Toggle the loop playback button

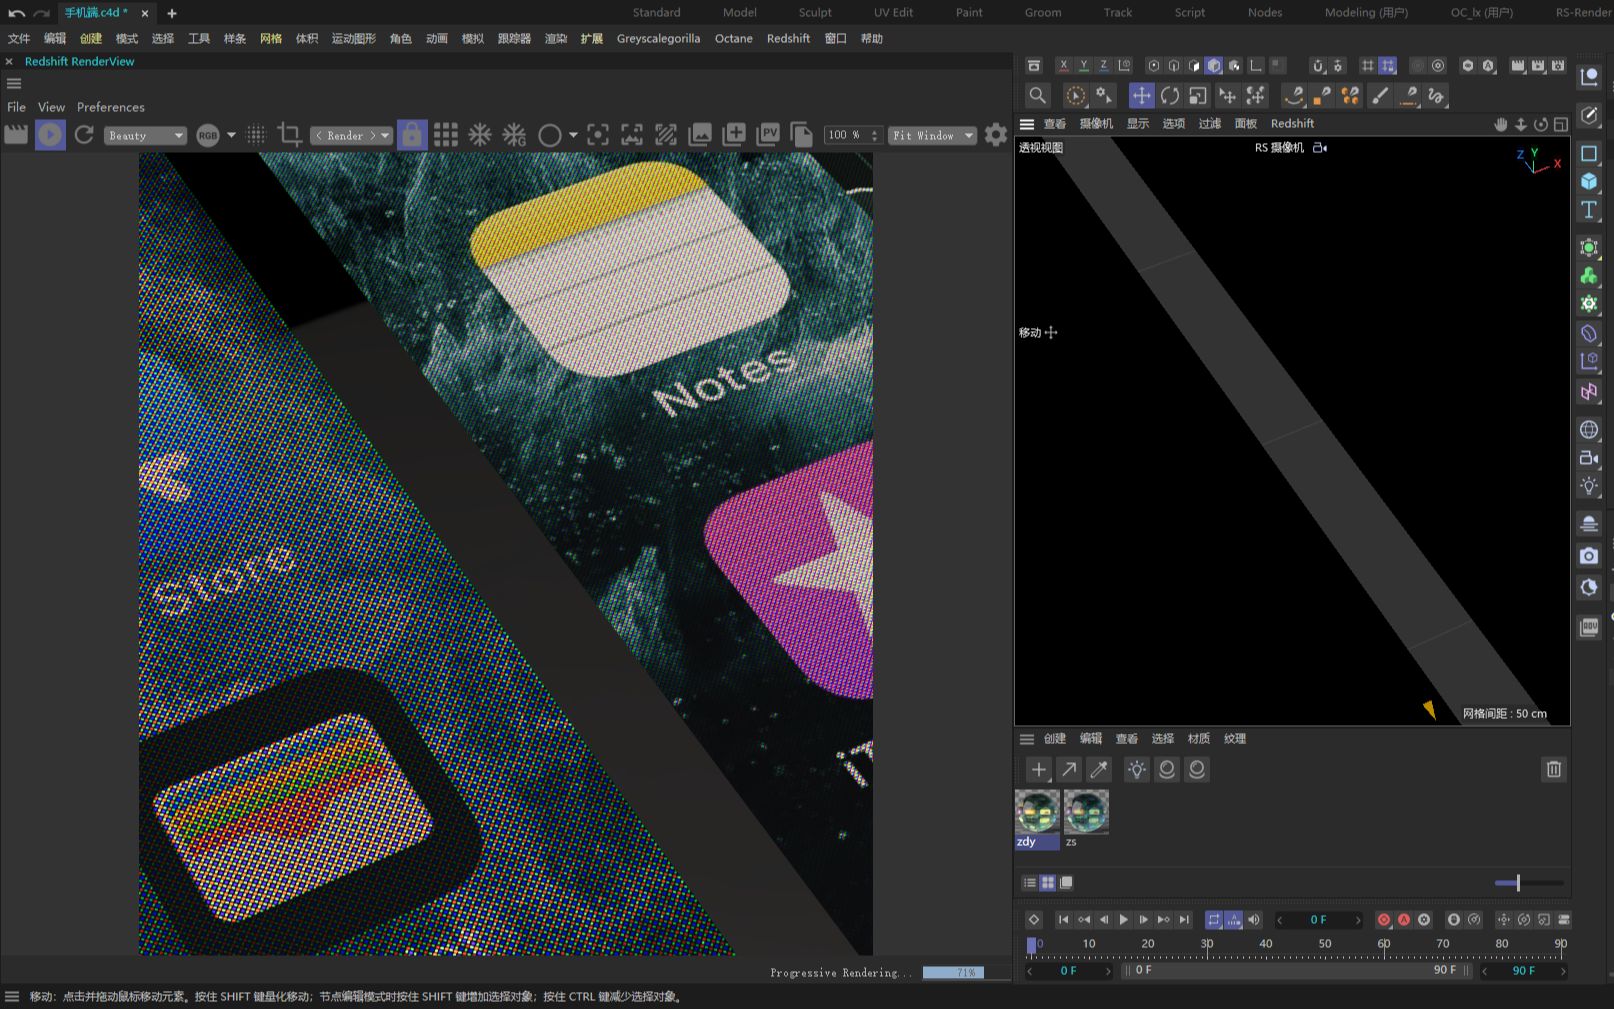(1214, 920)
